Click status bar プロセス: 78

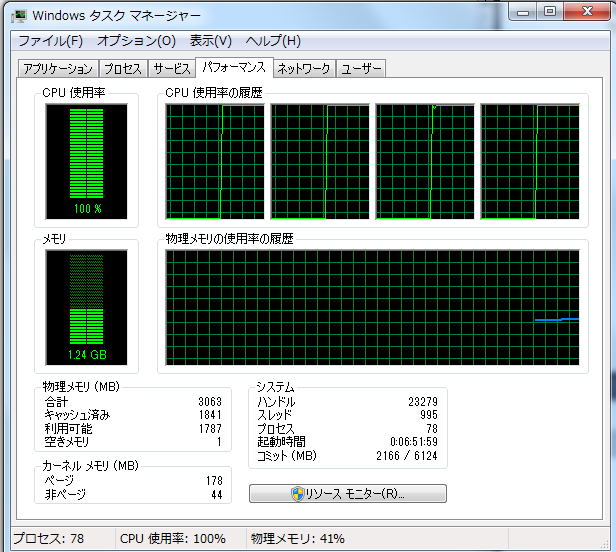(x=49, y=538)
